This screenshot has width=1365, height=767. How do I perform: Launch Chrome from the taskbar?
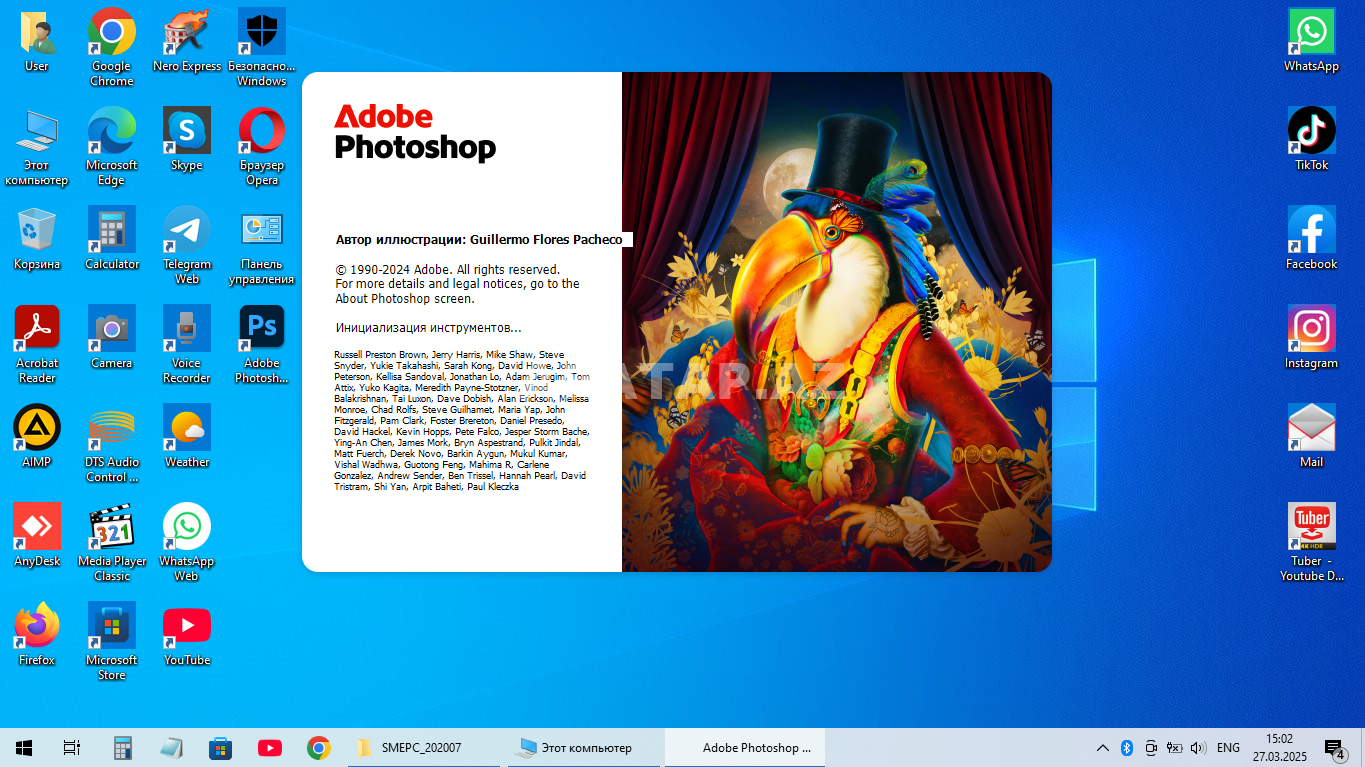pyautogui.click(x=318, y=747)
